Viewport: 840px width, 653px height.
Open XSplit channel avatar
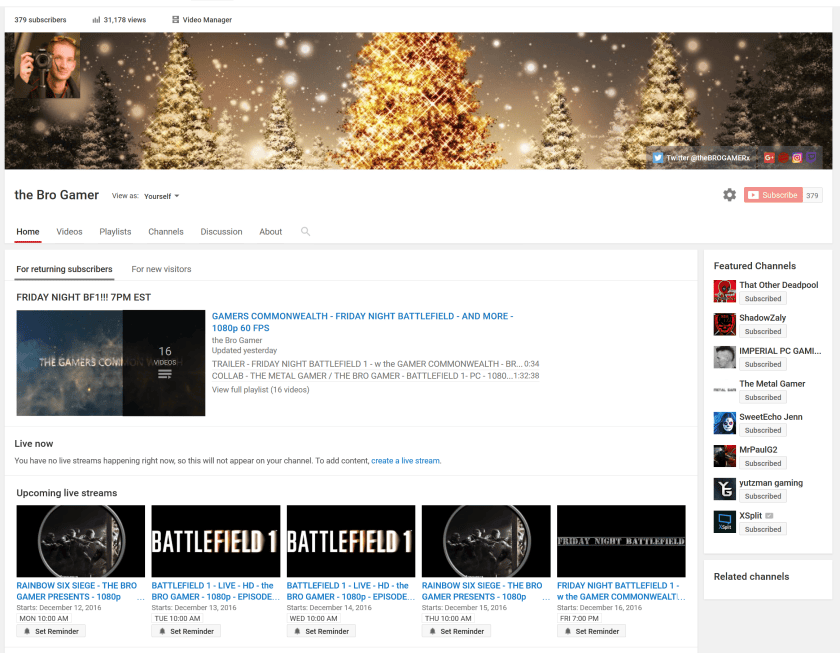point(725,522)
